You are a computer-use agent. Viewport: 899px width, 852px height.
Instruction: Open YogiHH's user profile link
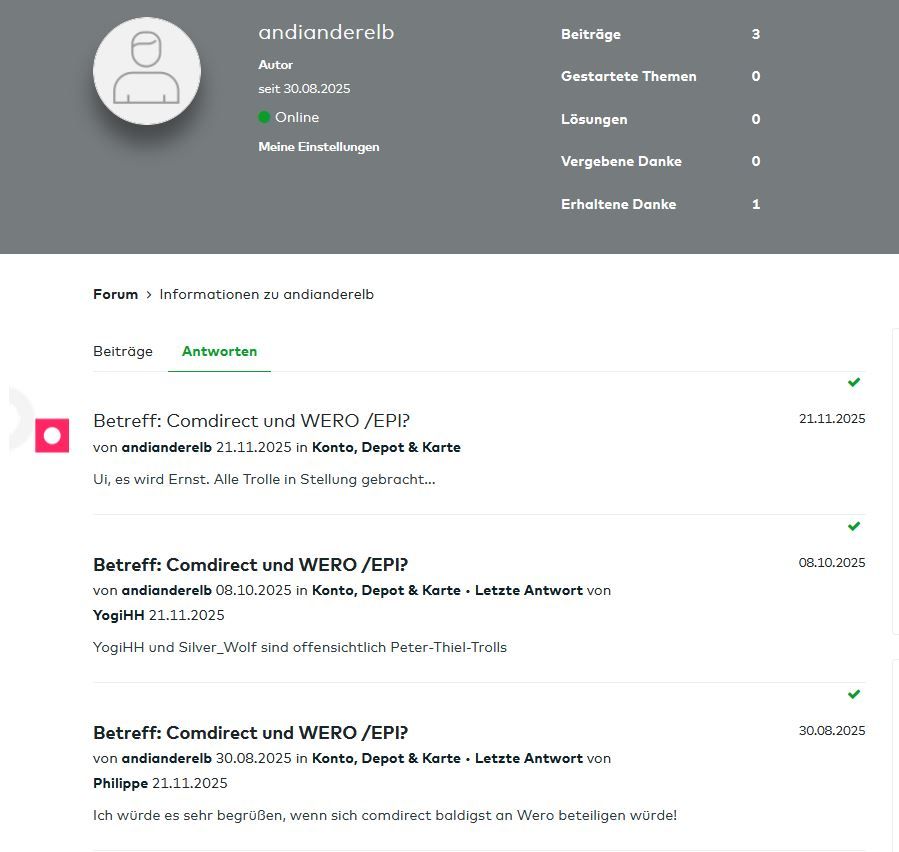tap(118, 615)
